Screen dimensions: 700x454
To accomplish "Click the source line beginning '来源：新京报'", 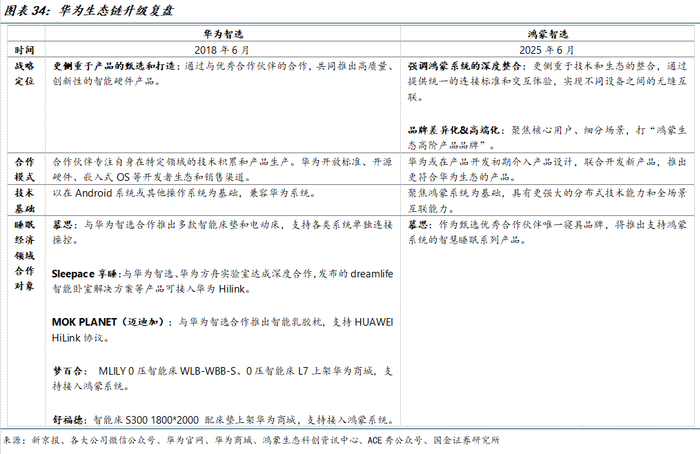I will click(x=251, y=440).
